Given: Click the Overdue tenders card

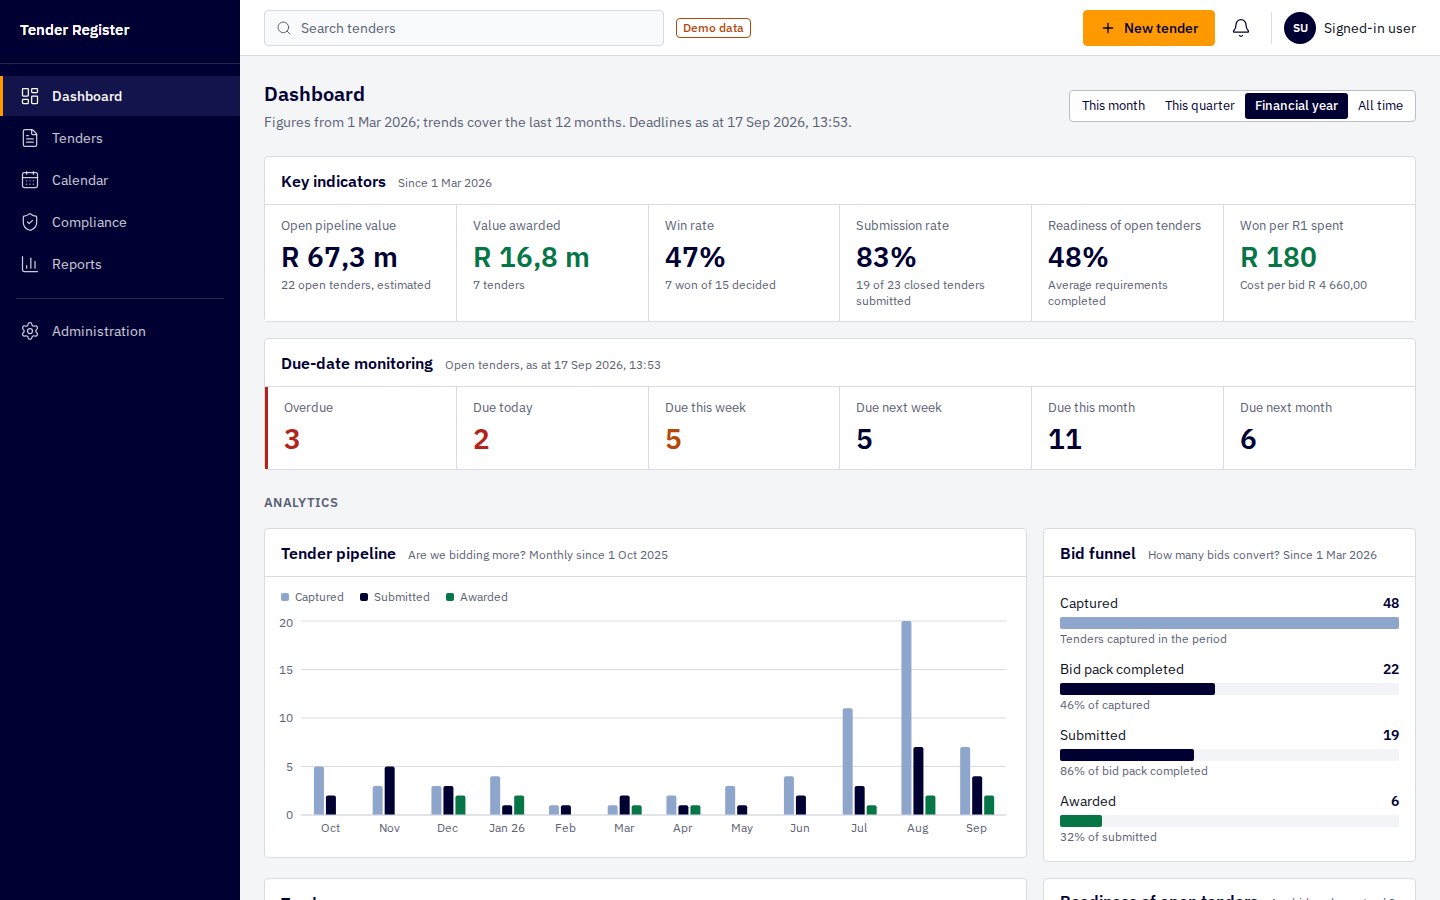Looking at the screenshot, I should (361, 428).
